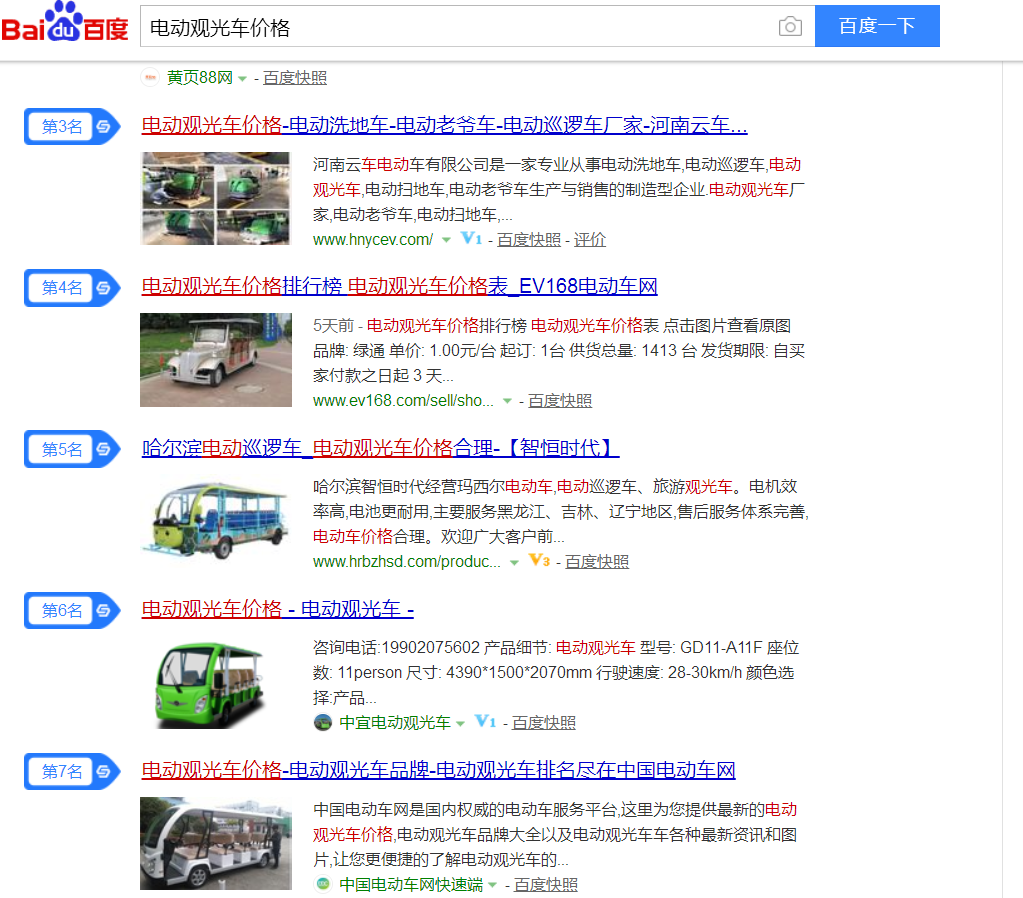The height and width of the screenshot is (898, 1023).
Task: Click snippet starting 哈尔滨智恒时代经营玛西尔
Action: tap(561, 512)
